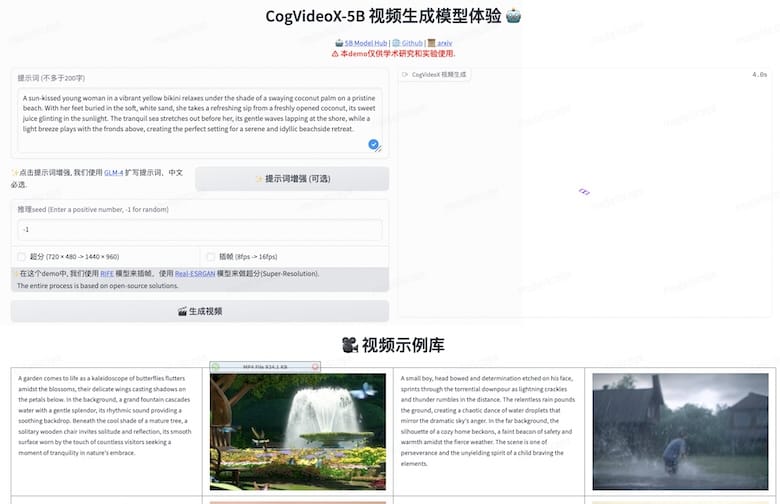
Task: Click 'The entire process is based on open-source solutions.'
Action: pos(98,286)
